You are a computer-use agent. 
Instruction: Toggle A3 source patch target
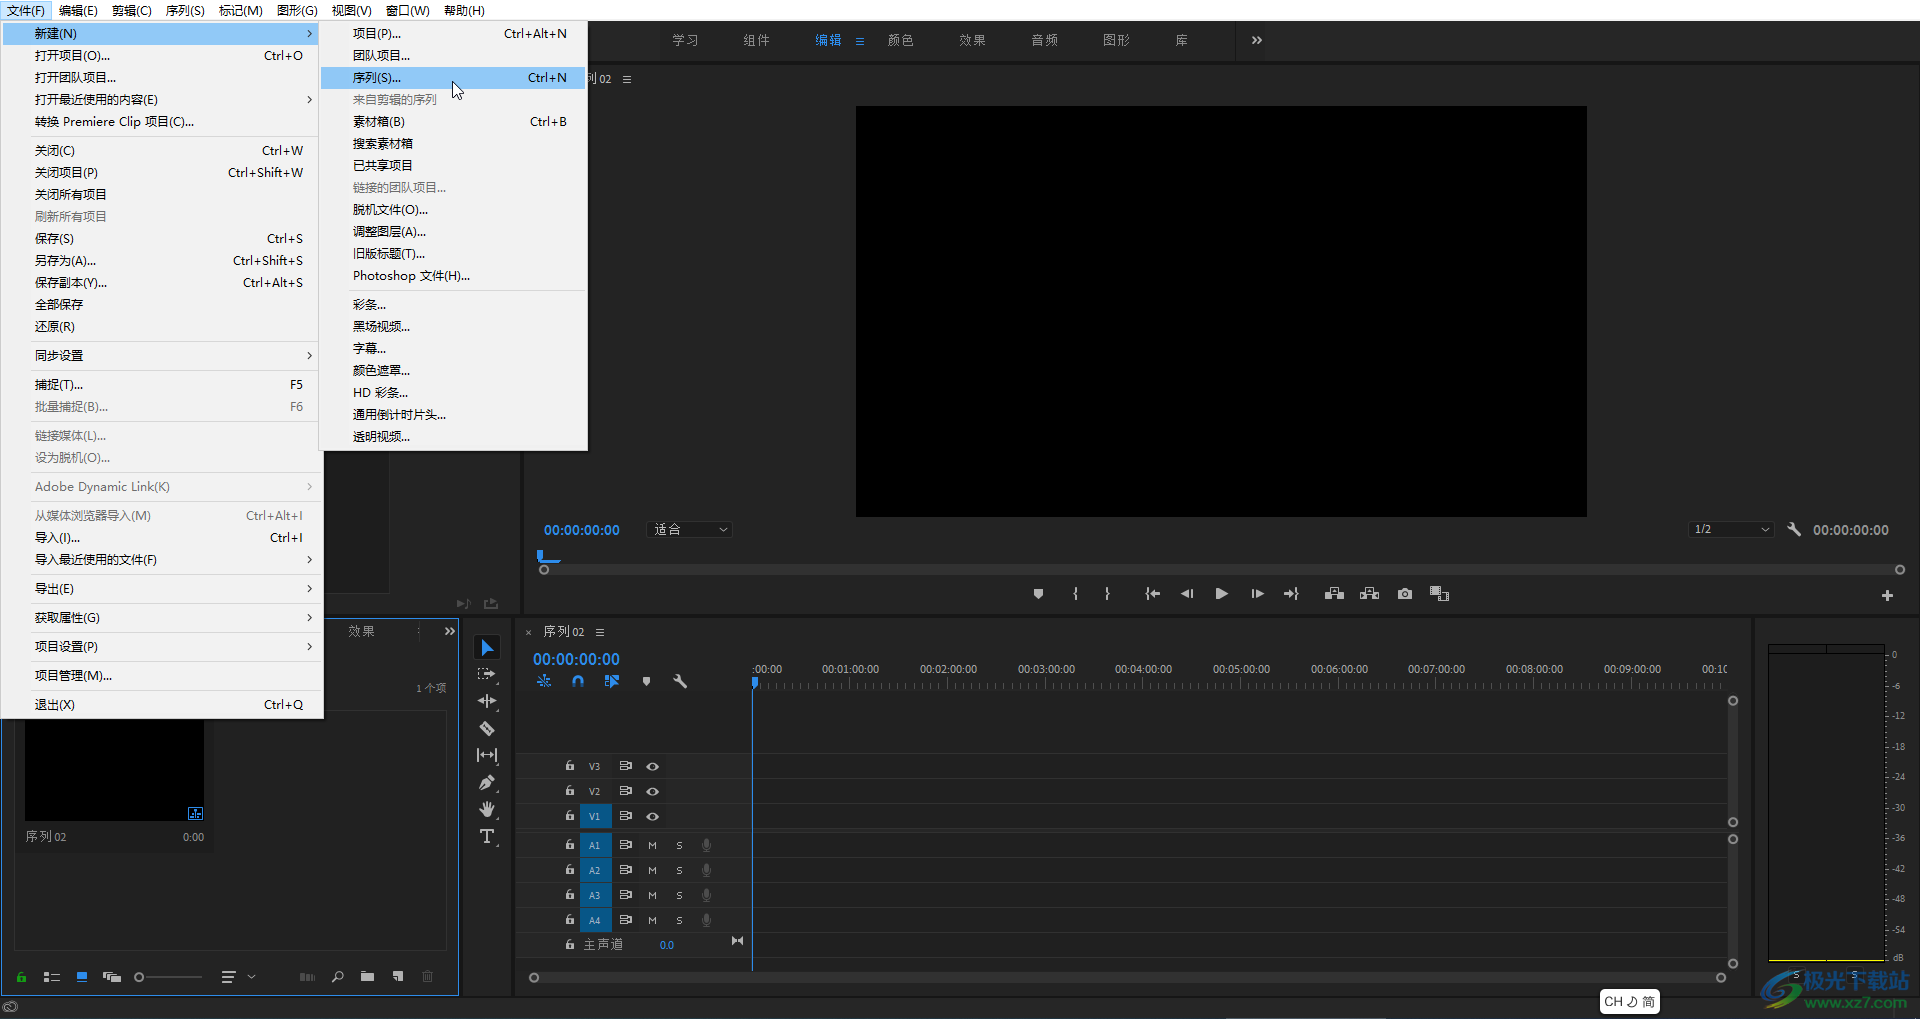tap(595, 895)
